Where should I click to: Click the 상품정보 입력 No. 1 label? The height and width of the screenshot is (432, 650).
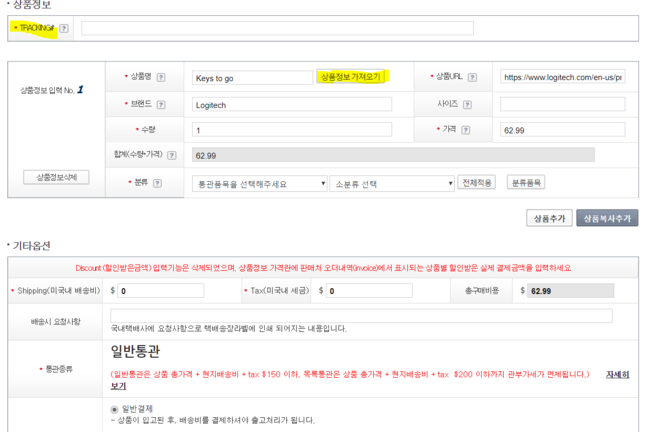tap(52, 90)
